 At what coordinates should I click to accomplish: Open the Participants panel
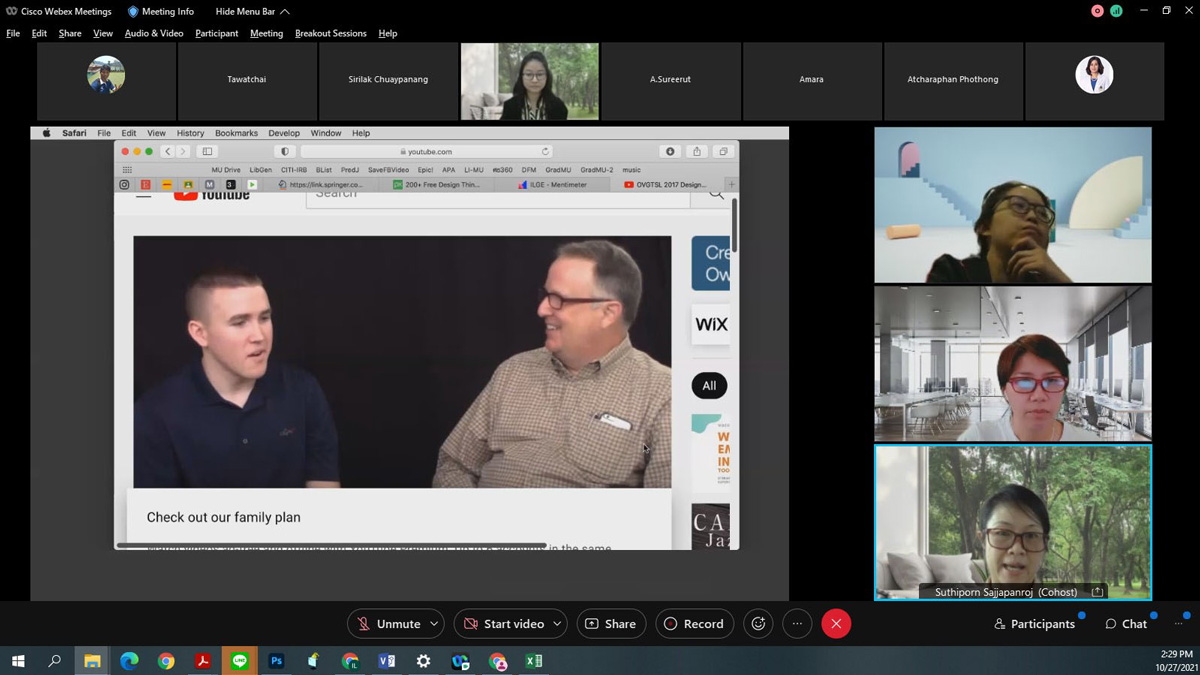click(x=1033, y=624)
